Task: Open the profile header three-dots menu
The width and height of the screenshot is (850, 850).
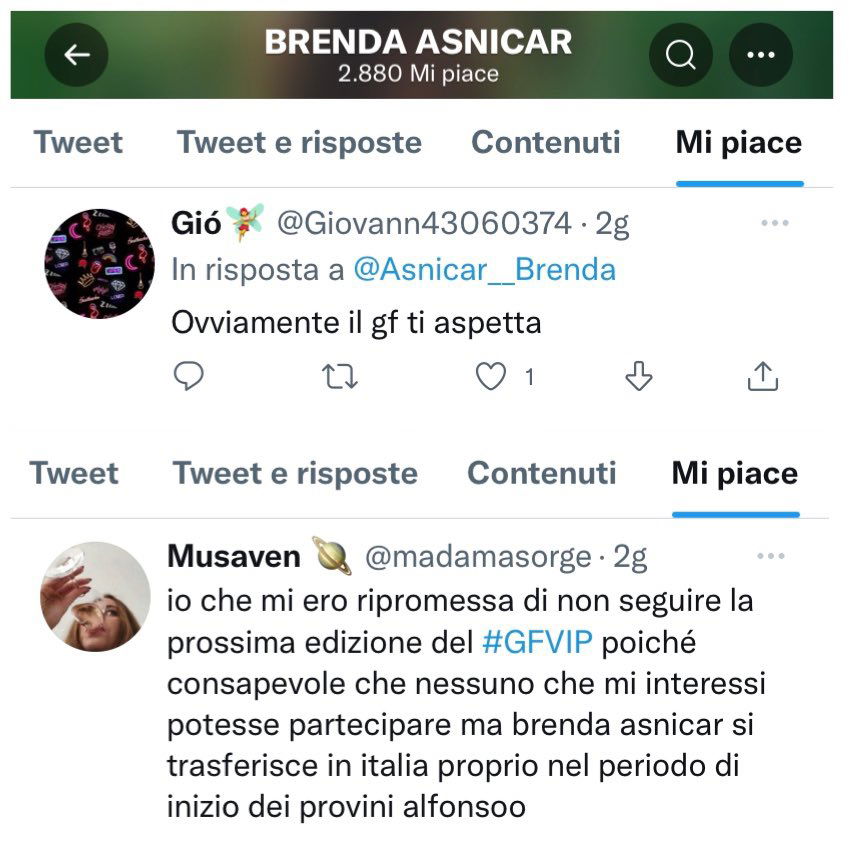Action: 761,55
